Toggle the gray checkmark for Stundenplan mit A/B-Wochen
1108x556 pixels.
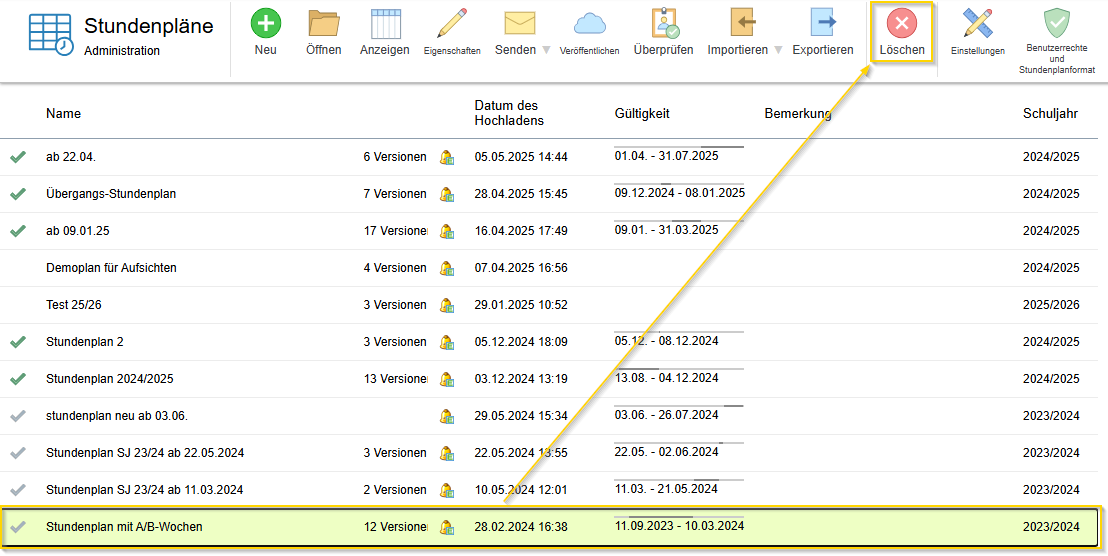(18, 526)
